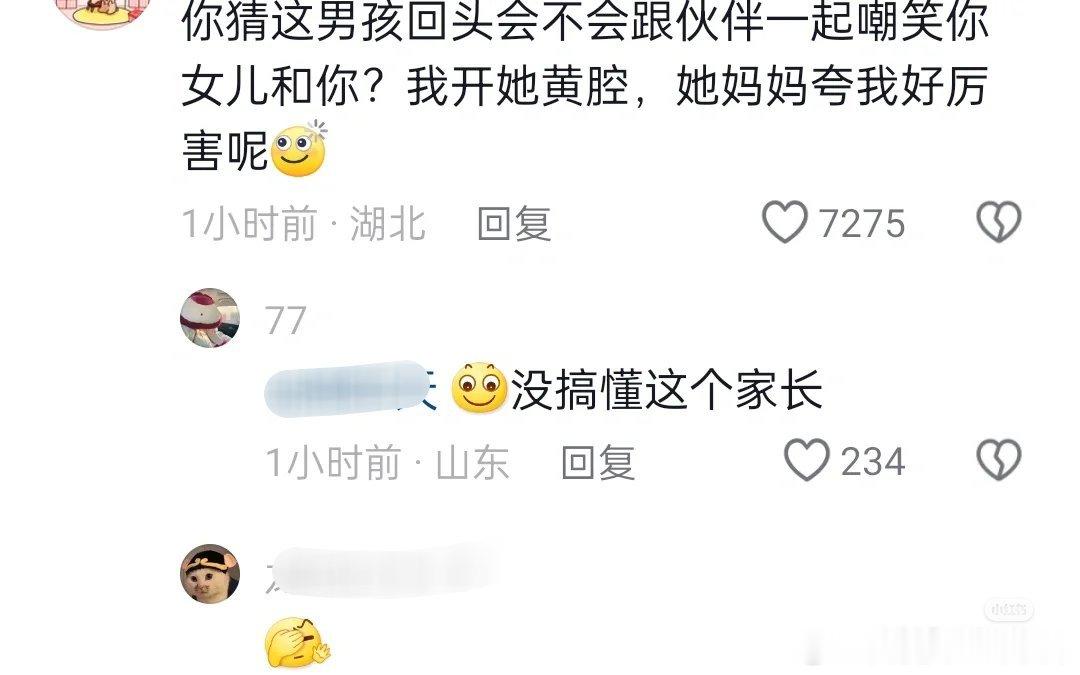Tap the timestamp 1小时前 · 山东
This screenshot has width=1080, height=675.
(387, 462)
